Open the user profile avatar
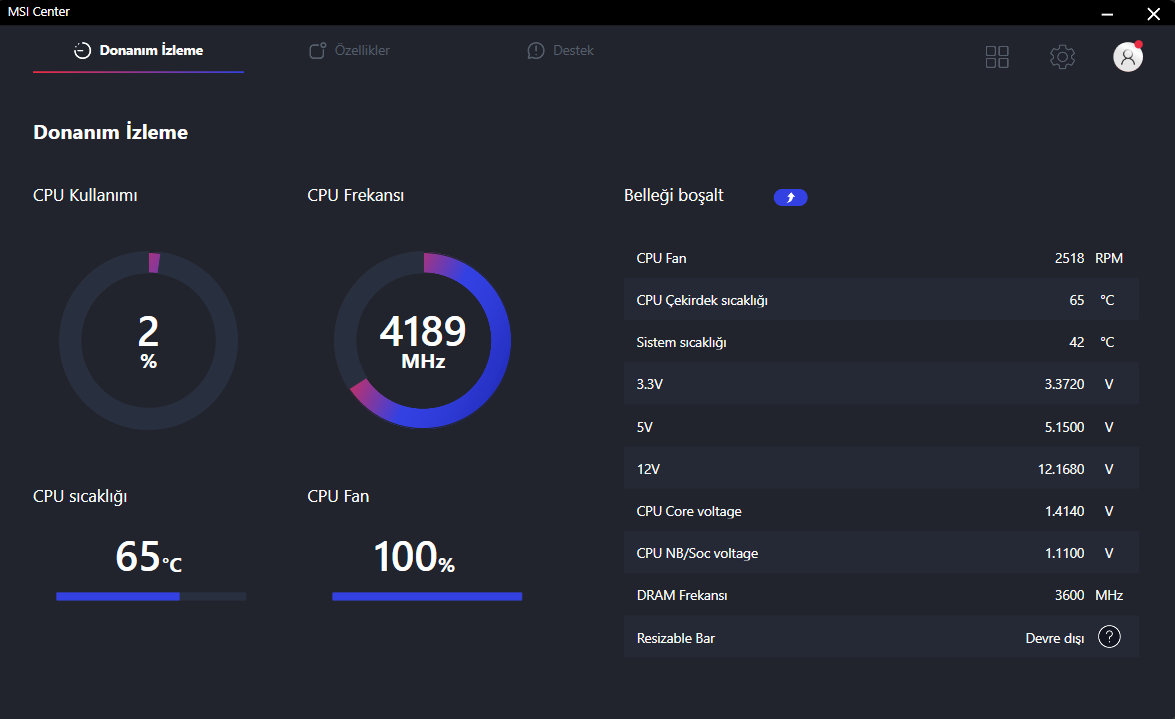The width and height of the screenshot is (1175, 719). pos(1128,56)
